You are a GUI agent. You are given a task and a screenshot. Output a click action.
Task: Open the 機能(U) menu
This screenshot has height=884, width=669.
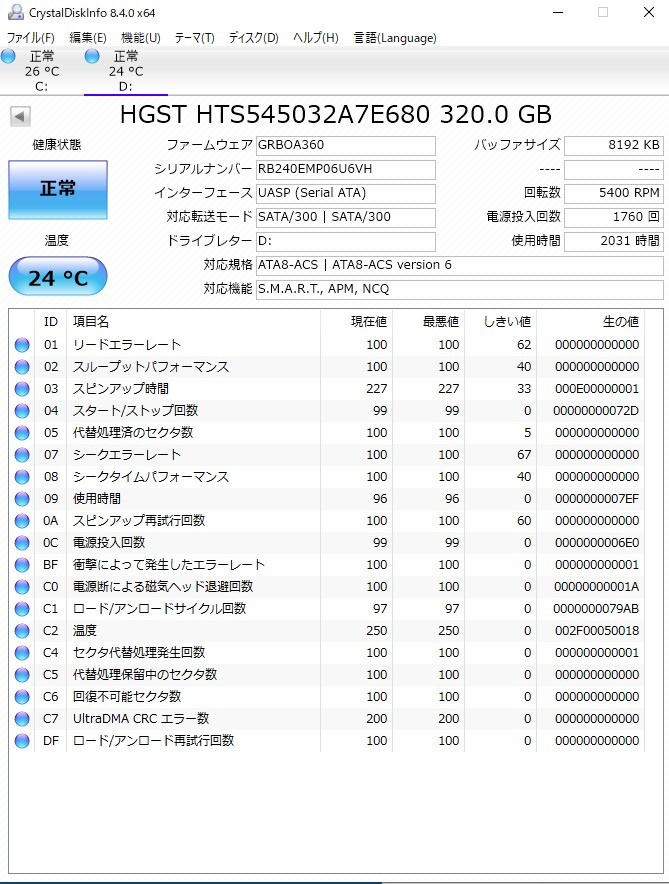click(141, 38)
